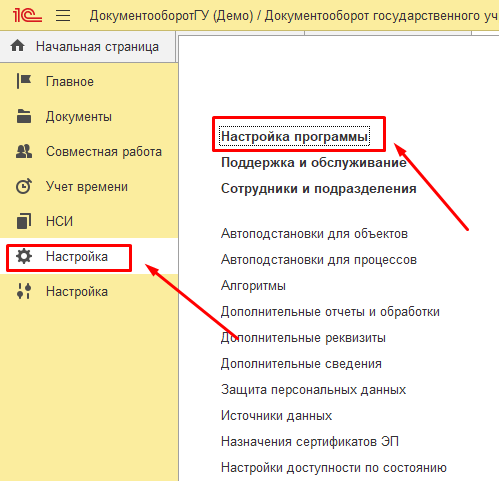Click the home icon on Начальная страница
Image resolution: width=499 pixels, height=481 pixels.
coord(17,46)
